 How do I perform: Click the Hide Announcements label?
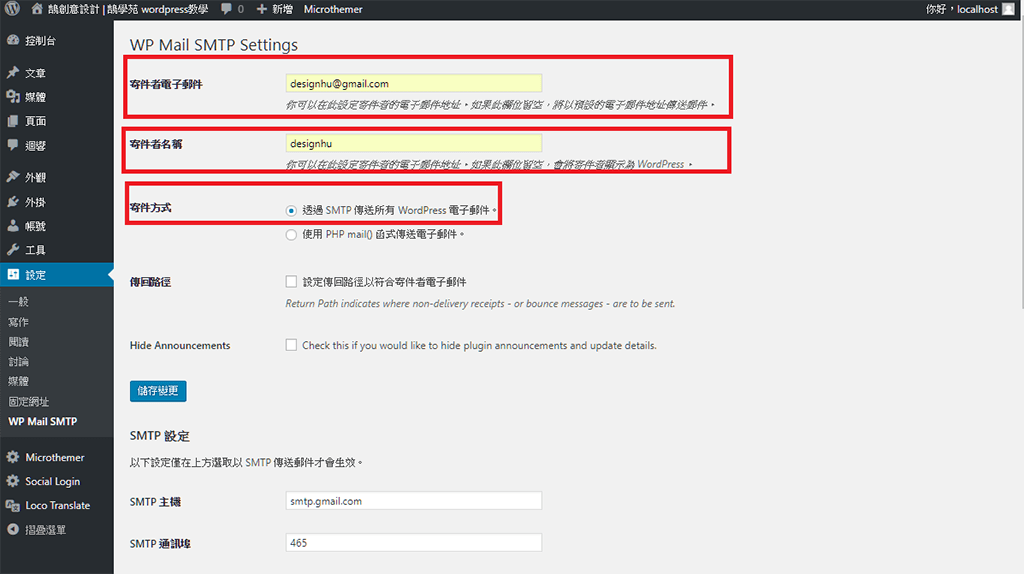180,345
